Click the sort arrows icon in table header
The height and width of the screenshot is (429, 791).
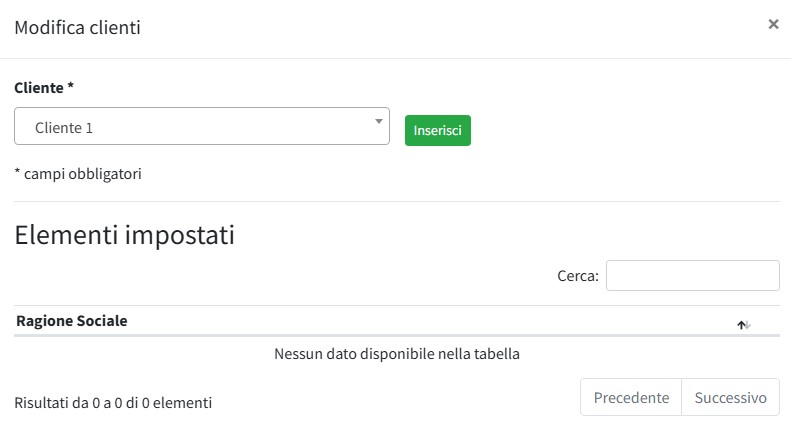click(744, 325)
